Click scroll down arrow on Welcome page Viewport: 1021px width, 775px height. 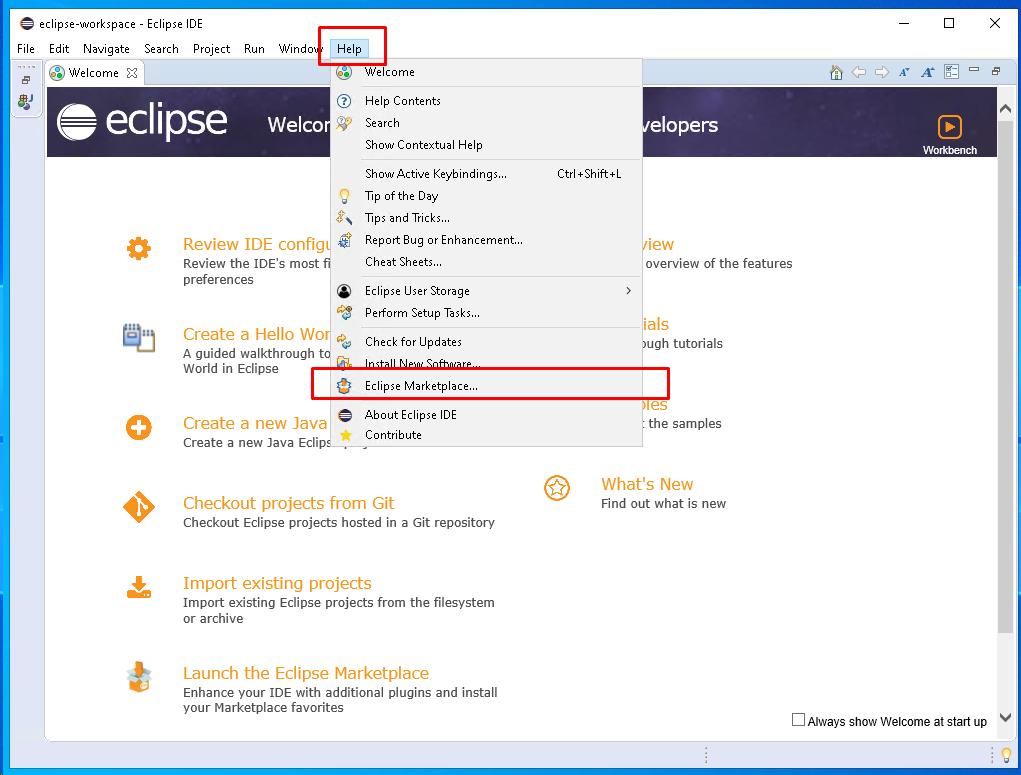click(1005, 718)
